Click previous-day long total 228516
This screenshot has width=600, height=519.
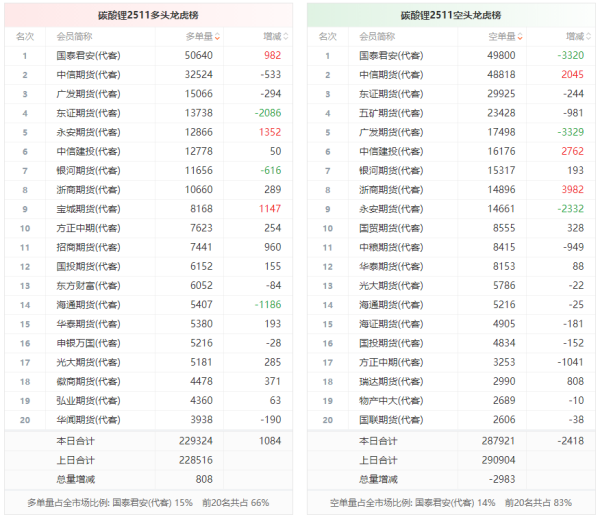pyautogui.click(x=196, y=460)
